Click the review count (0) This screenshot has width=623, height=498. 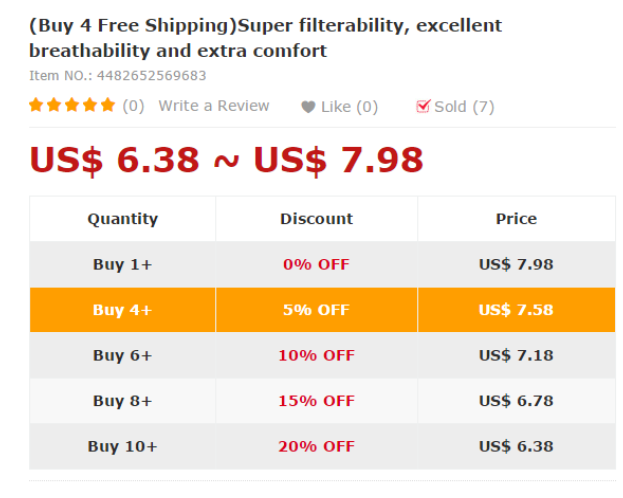click(x=133, y=106)
